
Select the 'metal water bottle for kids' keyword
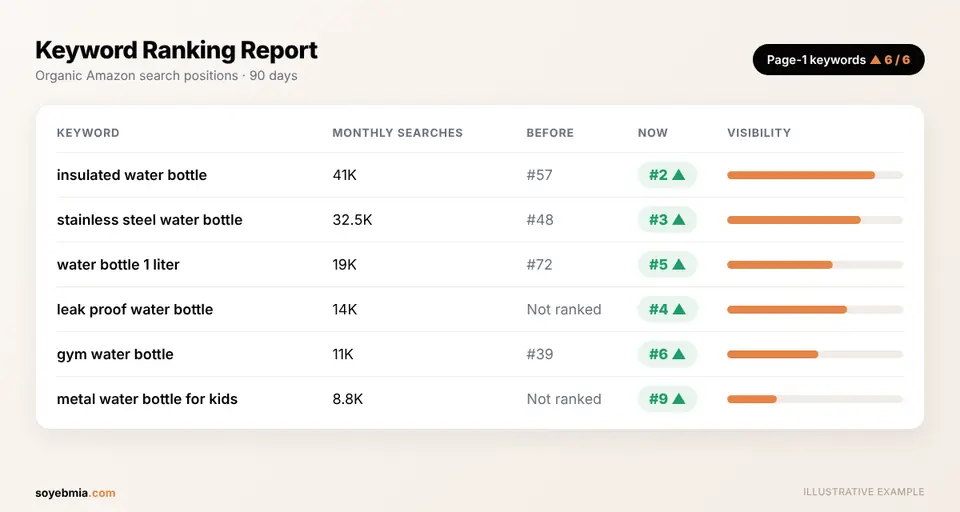[147, 399]
